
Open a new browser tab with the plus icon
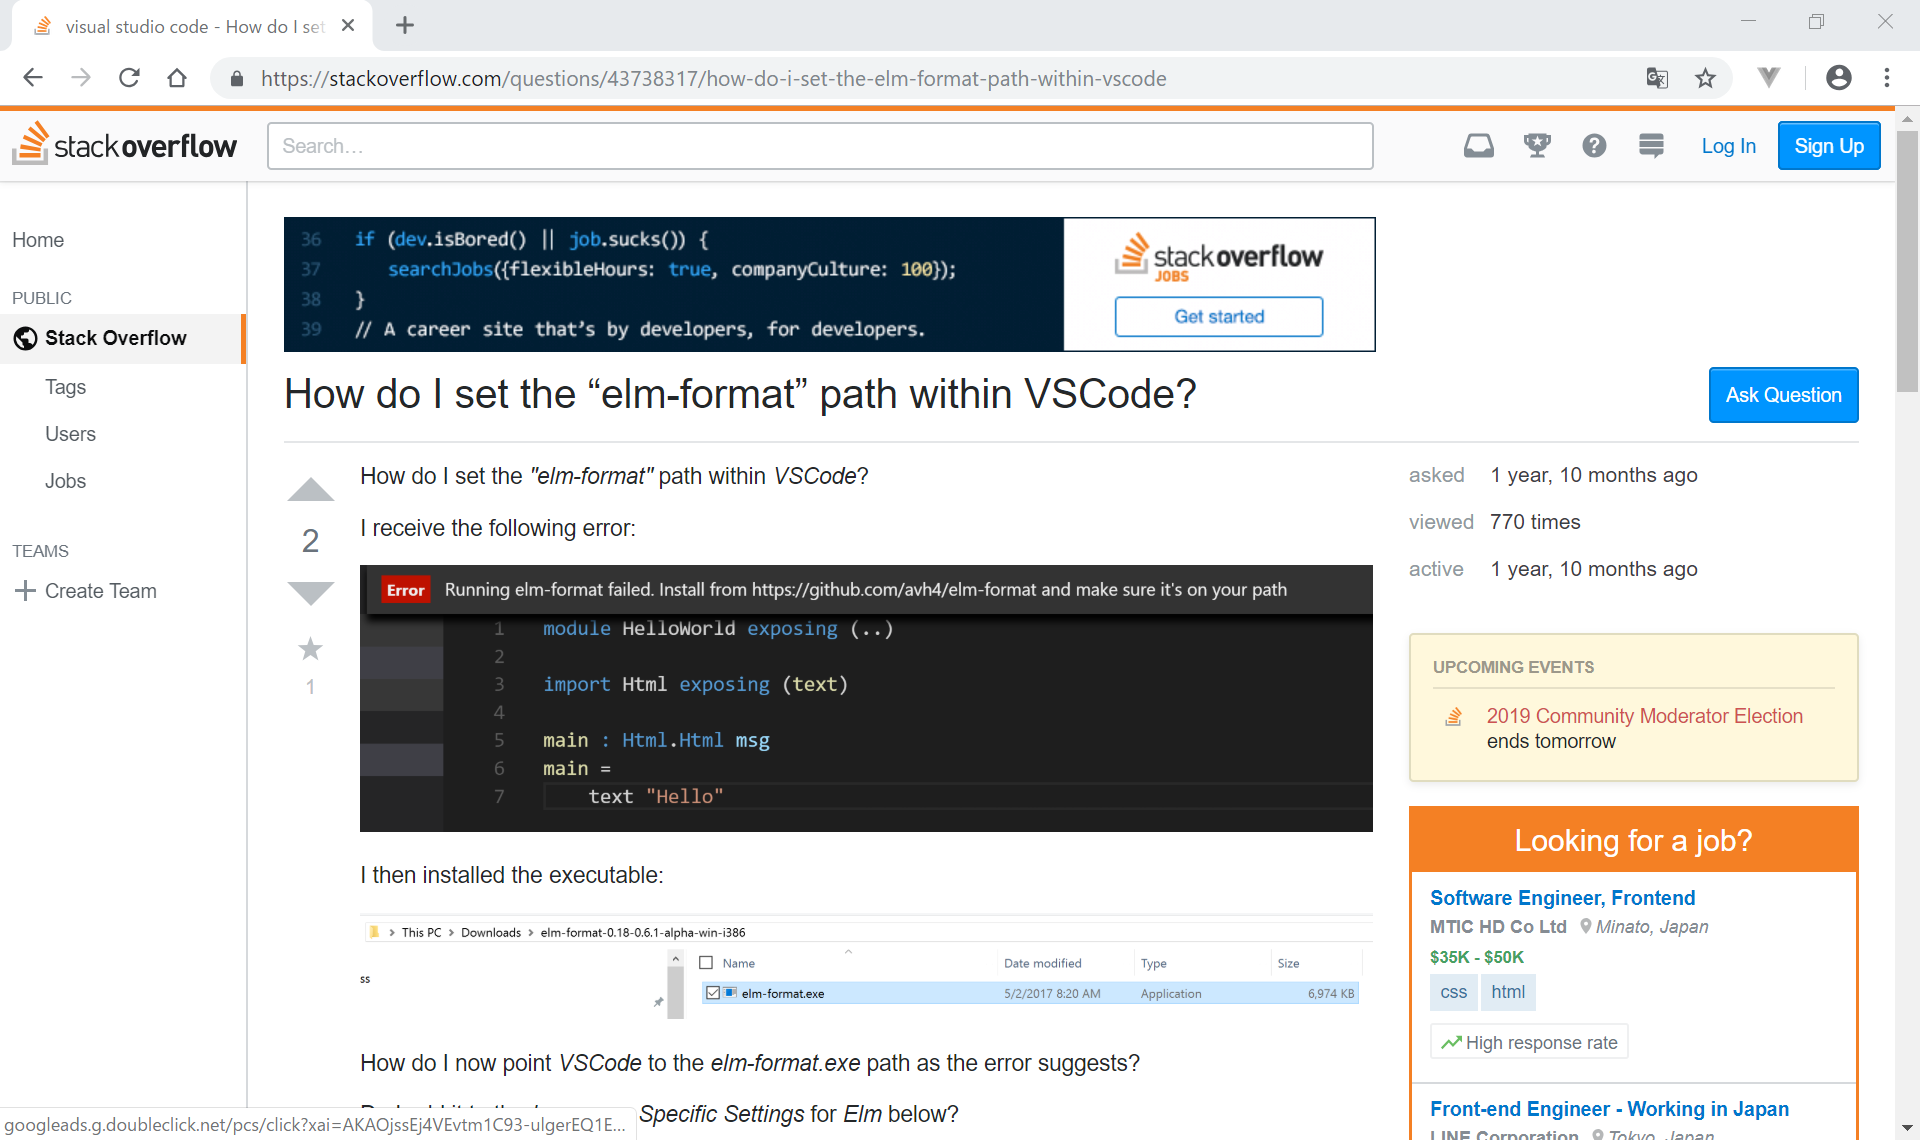(405, 26)
